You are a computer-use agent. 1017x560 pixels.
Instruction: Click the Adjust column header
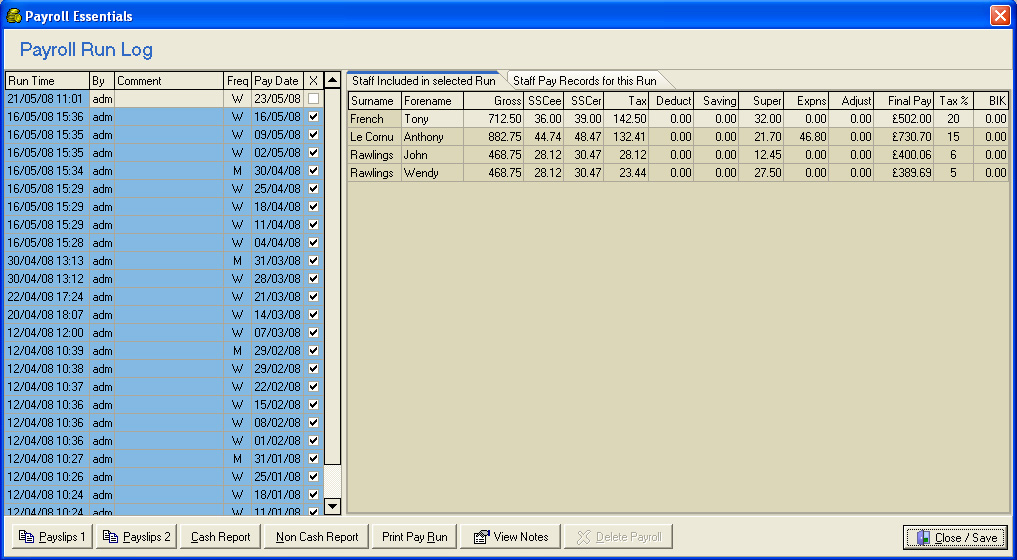pyautogui.click(x=850, y=101)
